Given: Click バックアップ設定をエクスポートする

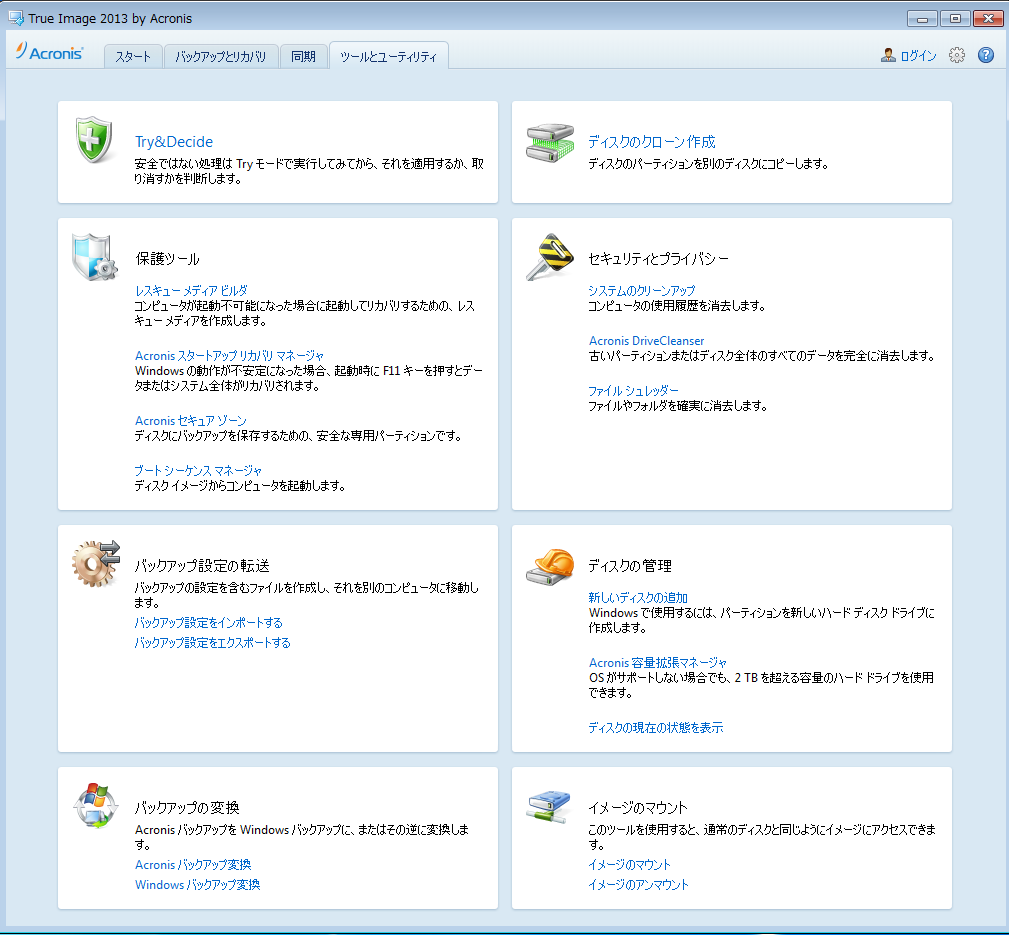Looking at the screenshot, I should click(212, 642).
